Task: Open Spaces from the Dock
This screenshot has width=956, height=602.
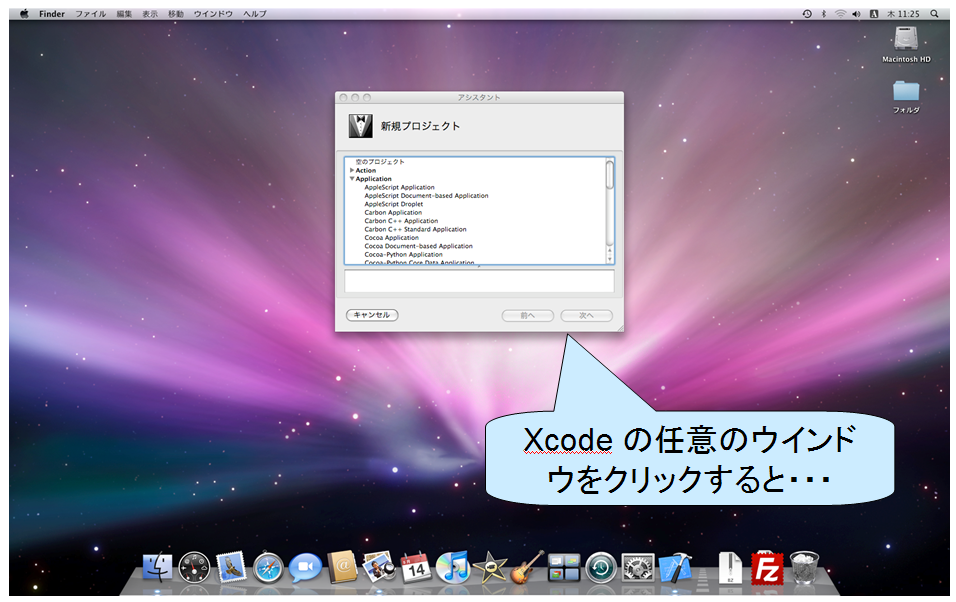Action: click(563, 568)
